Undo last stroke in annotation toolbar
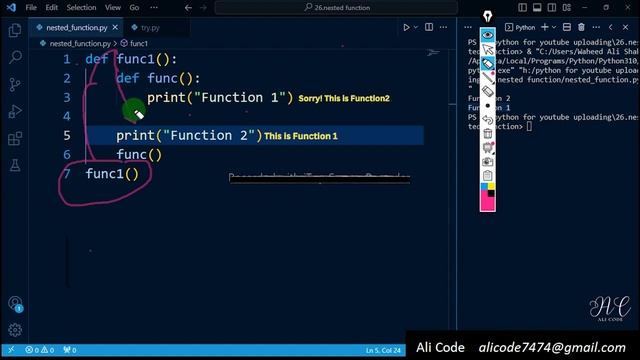 tap(487, 120)
